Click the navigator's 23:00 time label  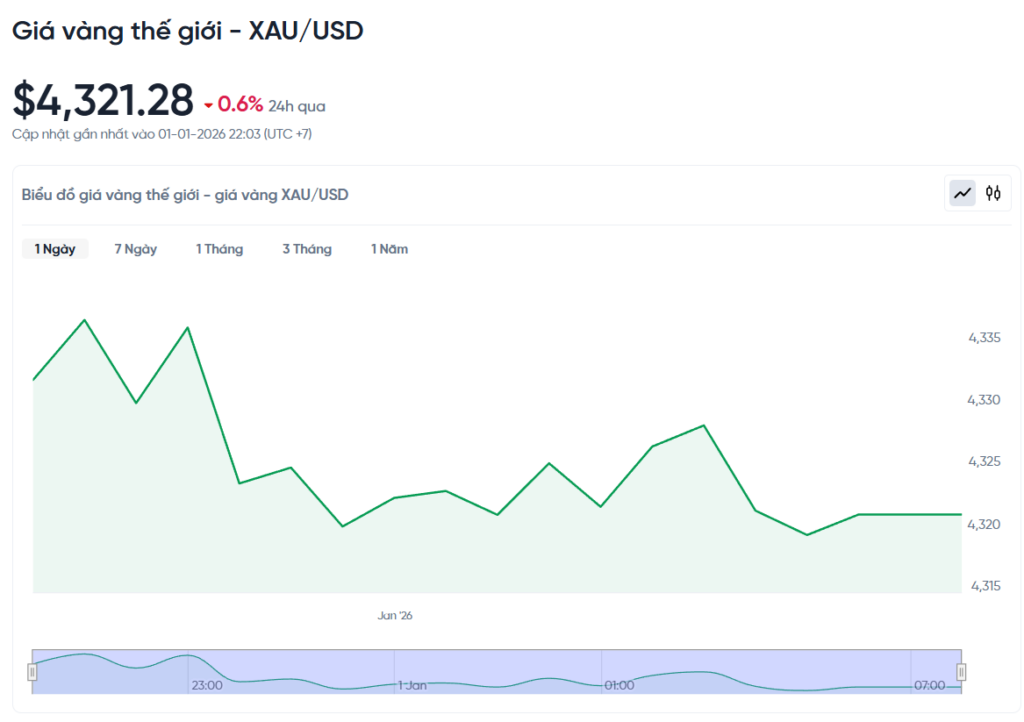pyautogui.click(x=207, y=685)
